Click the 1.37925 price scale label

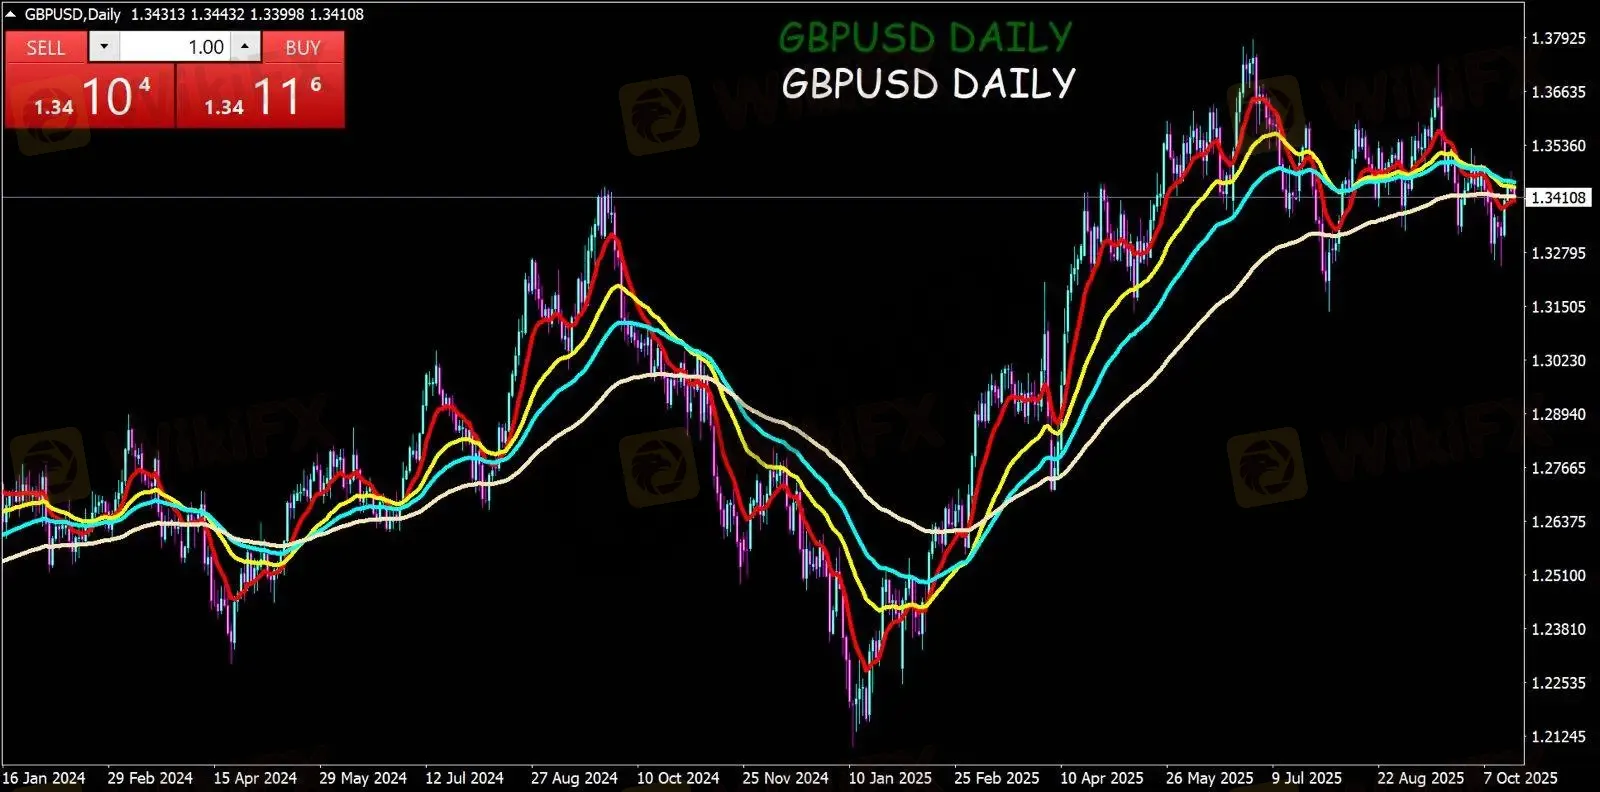click(1559, 38)
